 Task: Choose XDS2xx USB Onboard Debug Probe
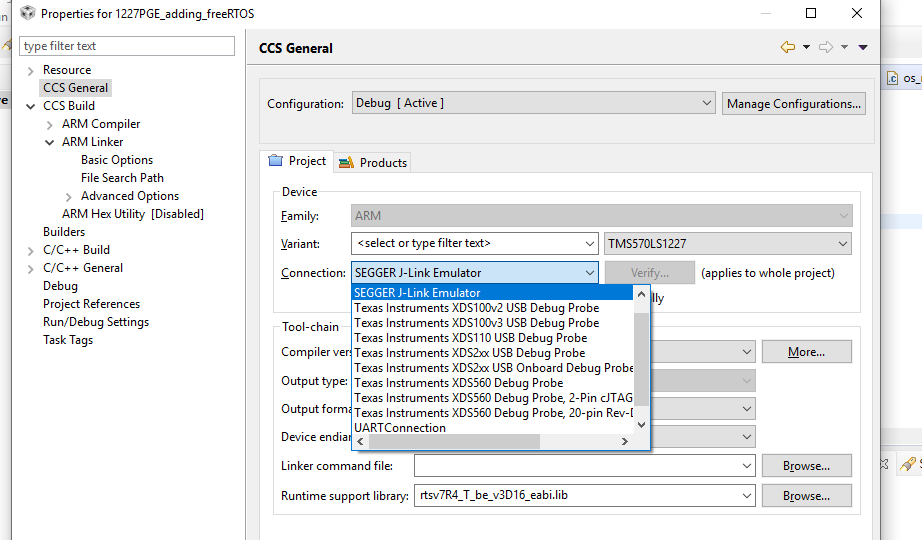[493, 368]
